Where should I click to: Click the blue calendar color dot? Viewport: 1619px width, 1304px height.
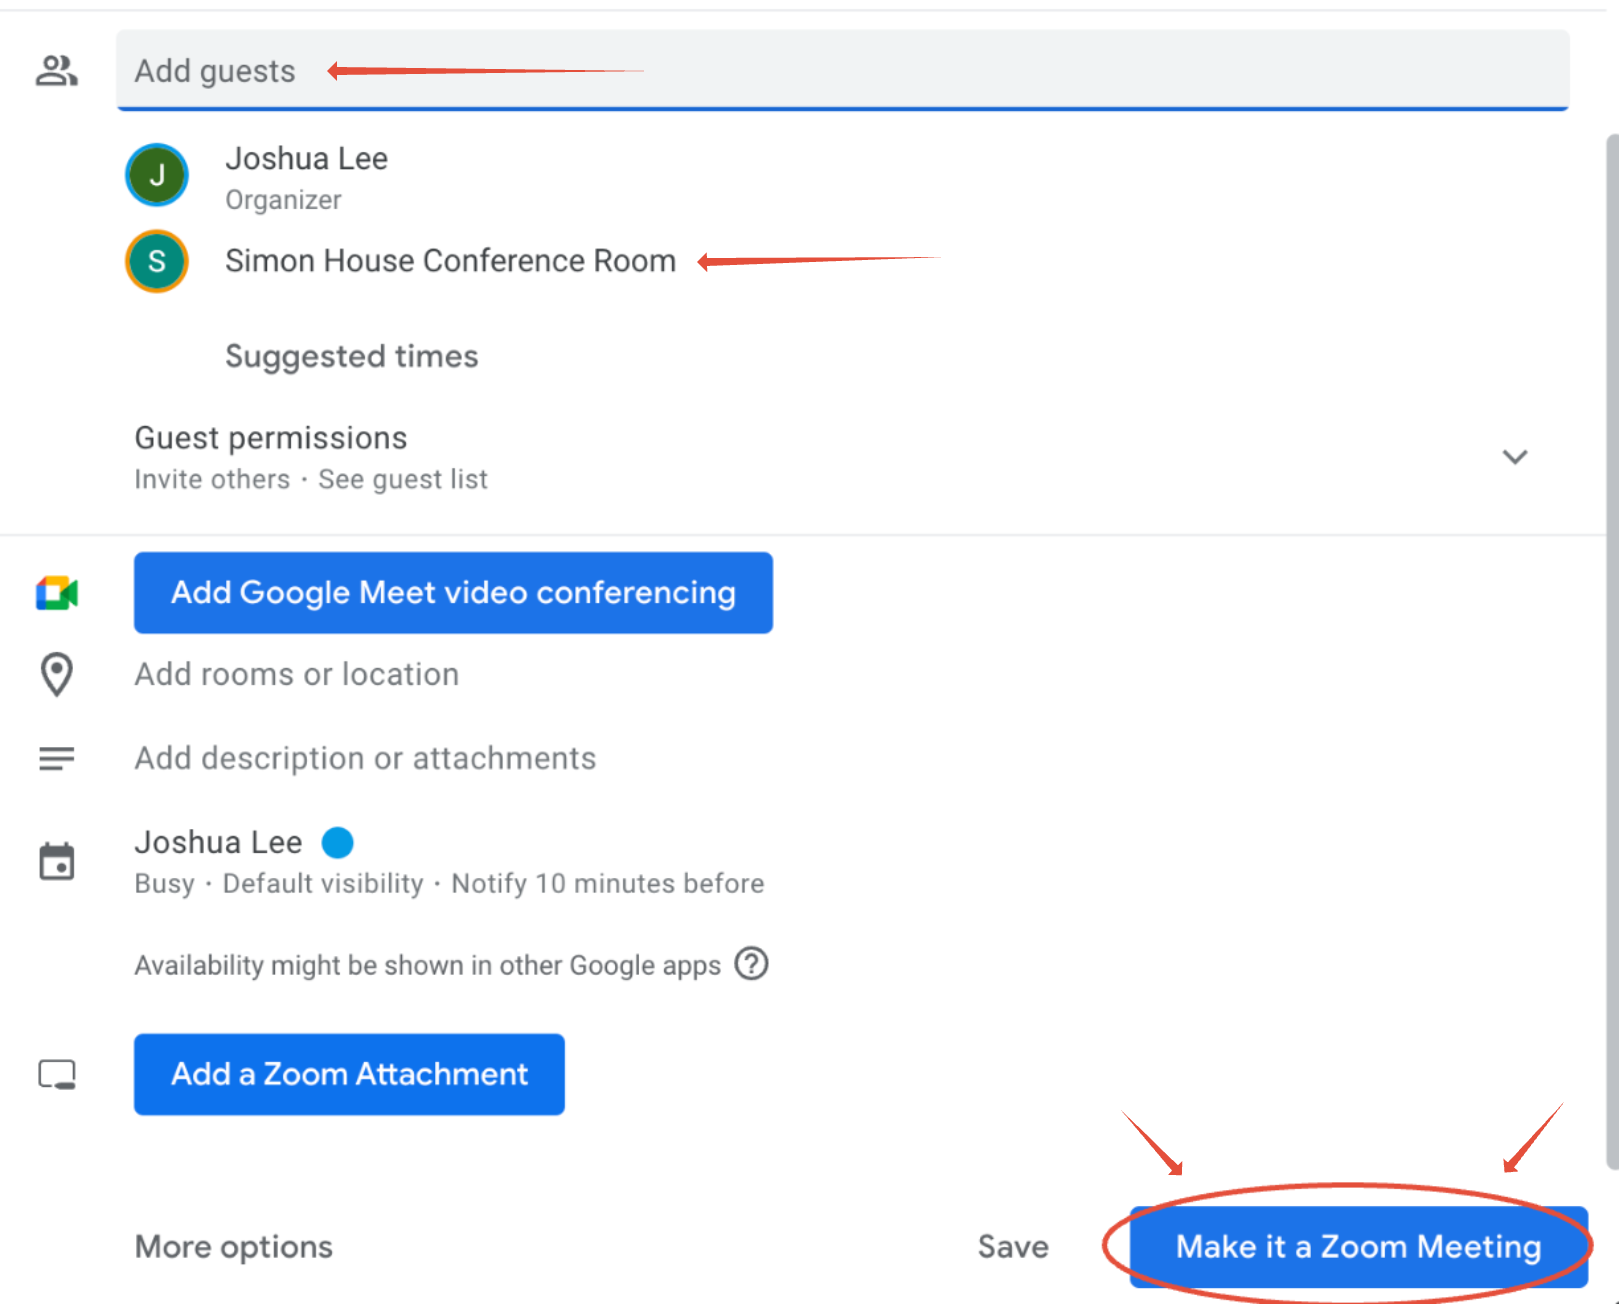click(338, 842)
